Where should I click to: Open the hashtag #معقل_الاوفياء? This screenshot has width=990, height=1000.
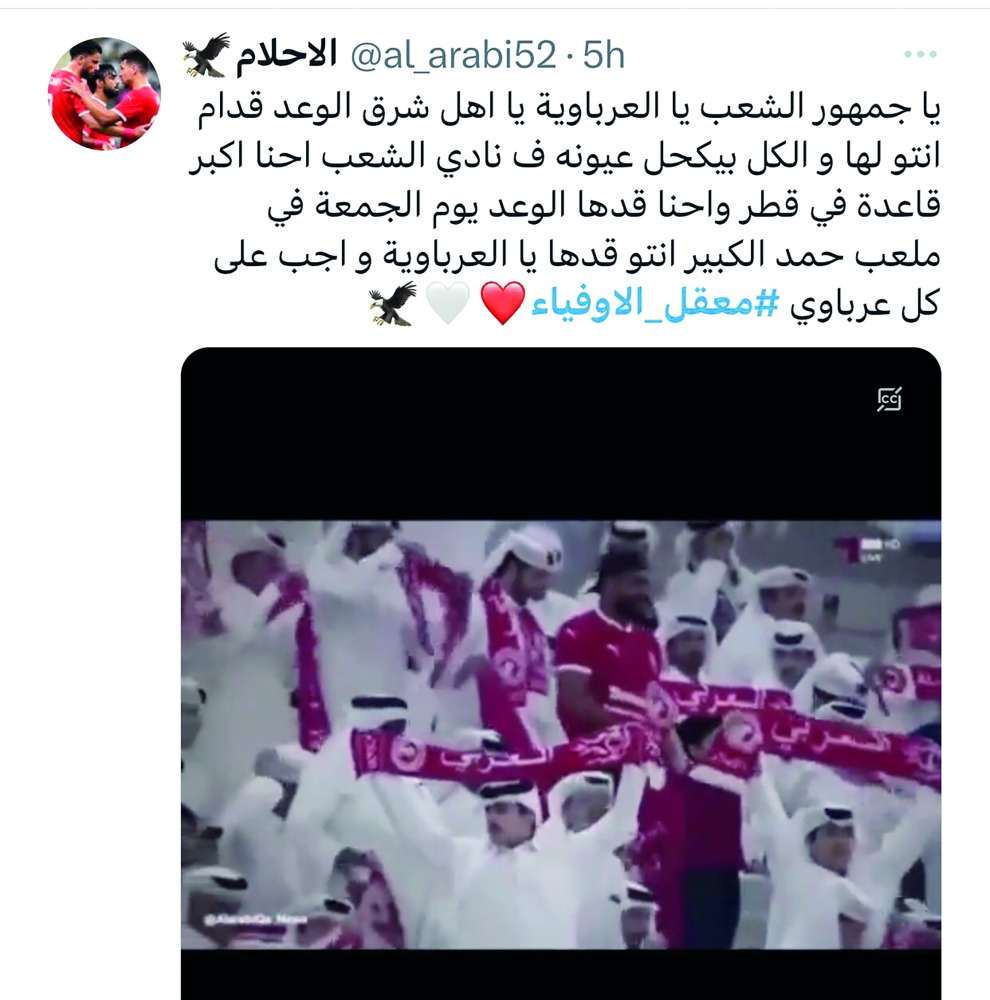tap(655, 304)
